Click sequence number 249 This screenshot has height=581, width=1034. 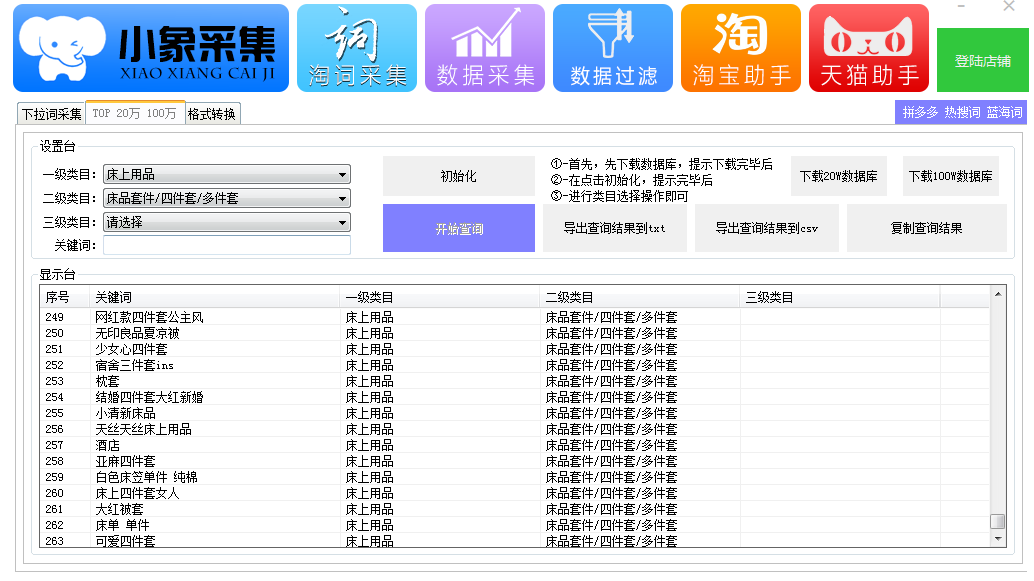[x=55, y=317]
